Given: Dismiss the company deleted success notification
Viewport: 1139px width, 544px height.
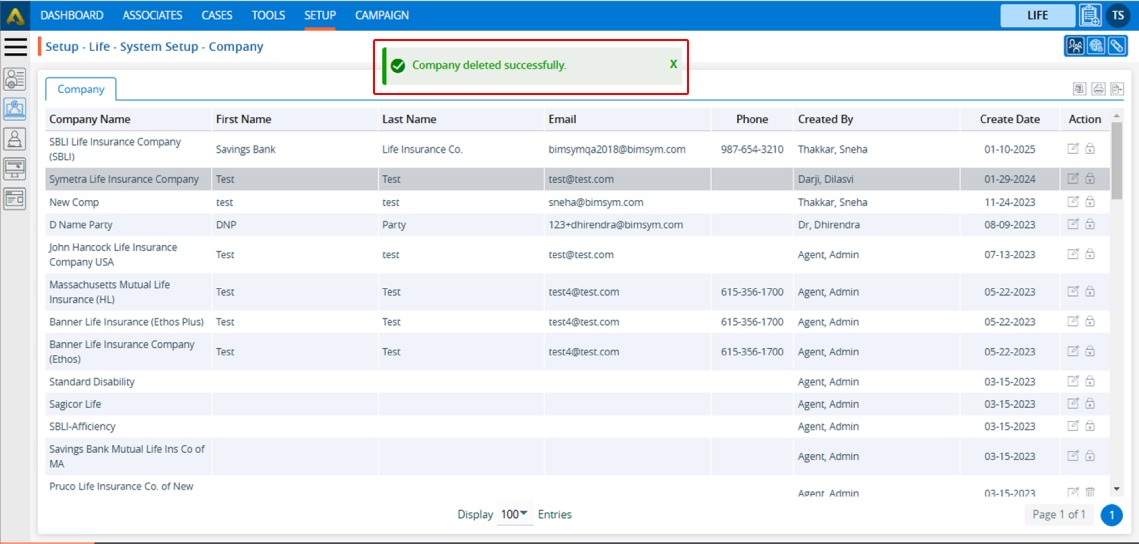Looking at the screenshot, I should point(673,64).
